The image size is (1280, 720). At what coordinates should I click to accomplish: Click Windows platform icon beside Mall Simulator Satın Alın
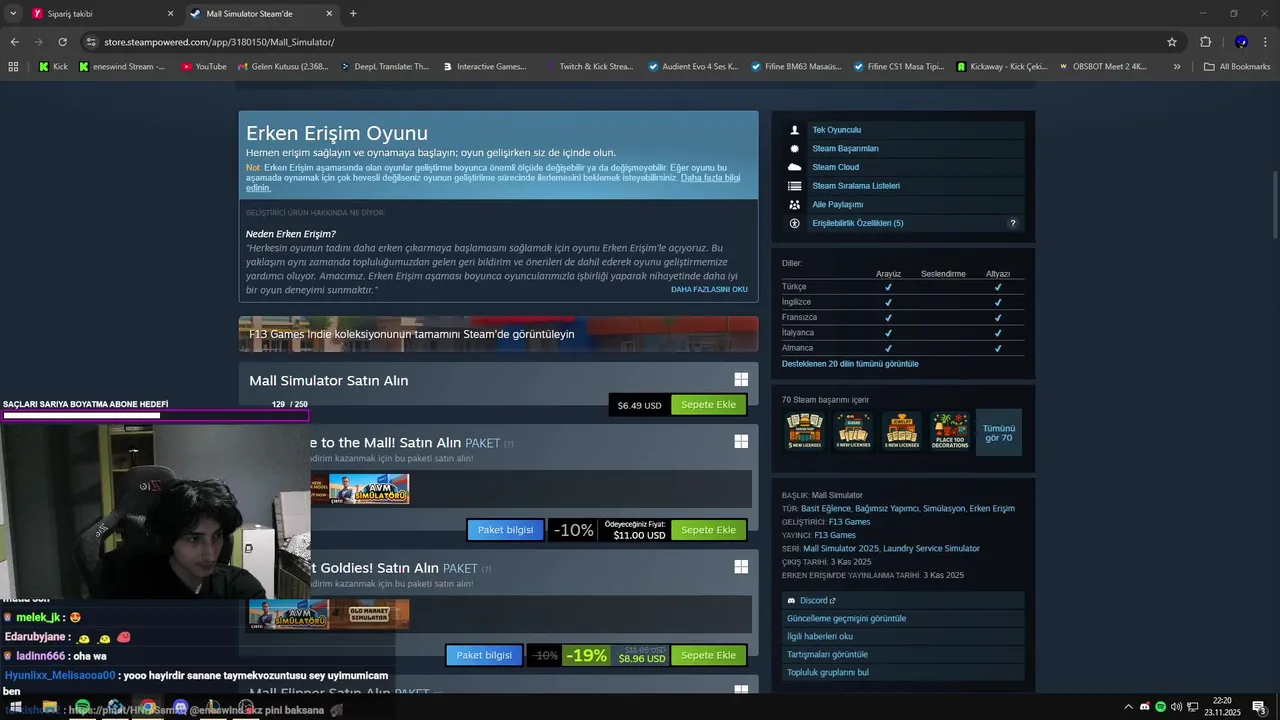[741, 380]
